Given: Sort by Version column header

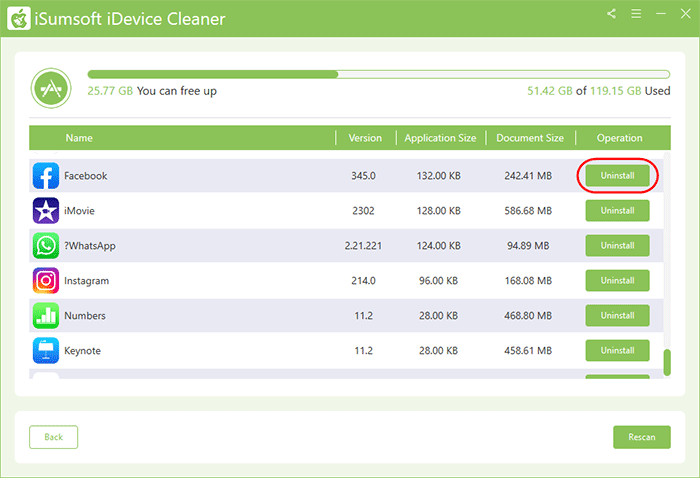Looking at the screenshot, I should (365, 138).
